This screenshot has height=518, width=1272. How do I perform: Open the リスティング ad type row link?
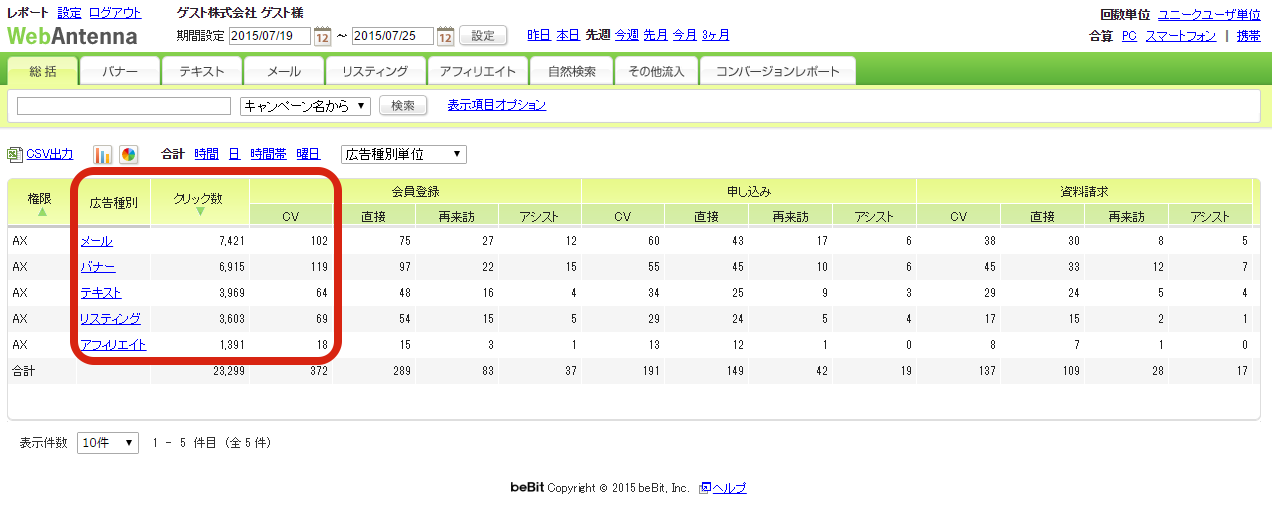click(110, 319)
